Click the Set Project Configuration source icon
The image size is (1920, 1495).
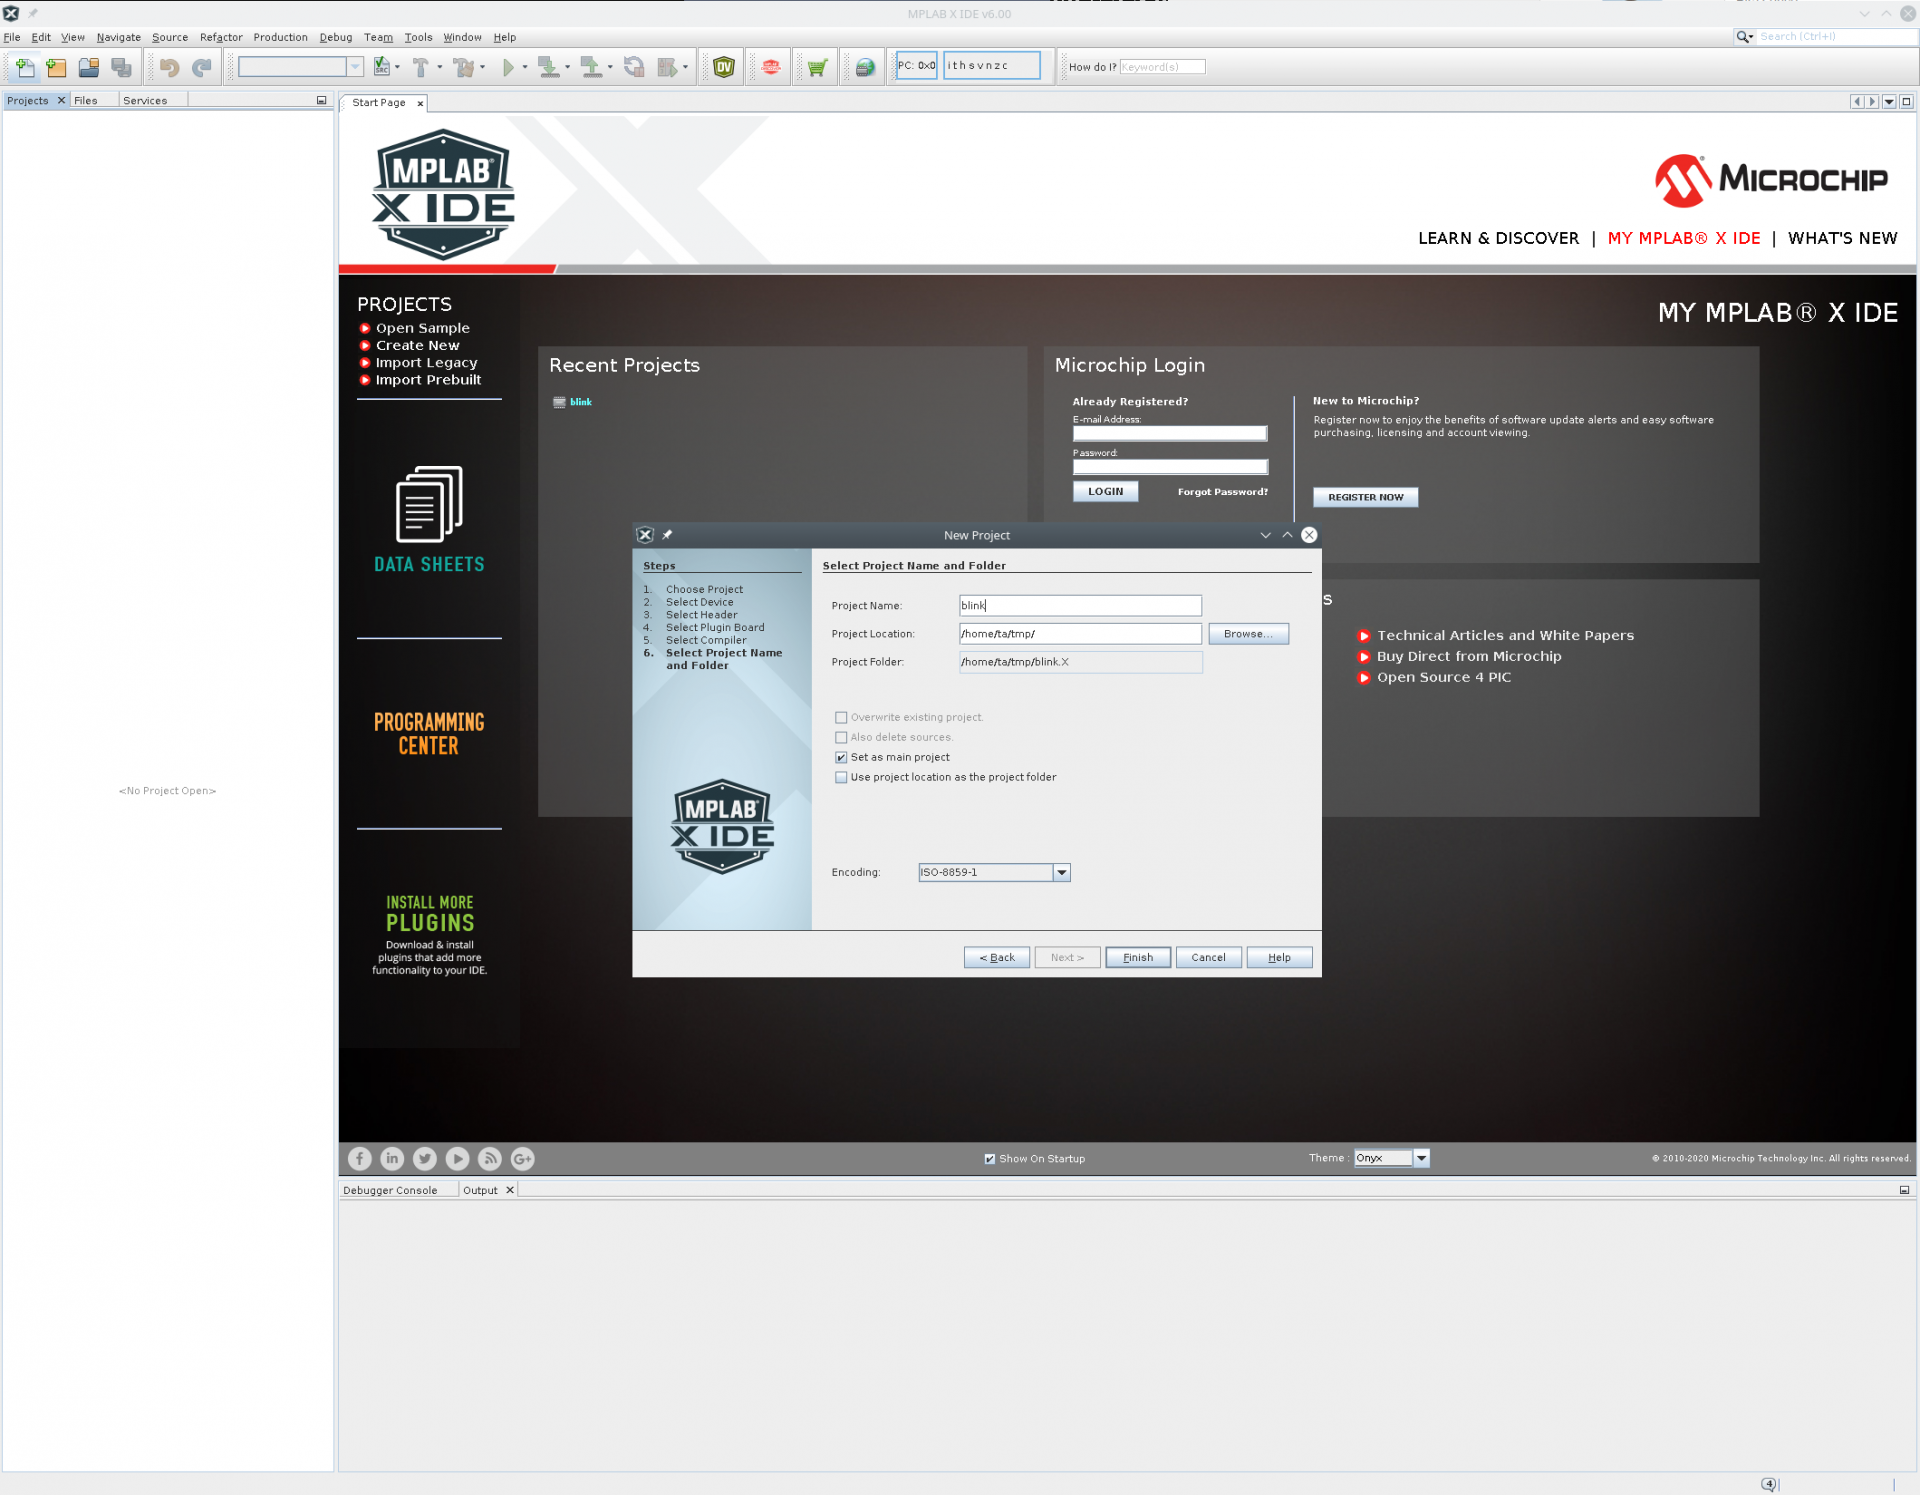tap(382, 67)
